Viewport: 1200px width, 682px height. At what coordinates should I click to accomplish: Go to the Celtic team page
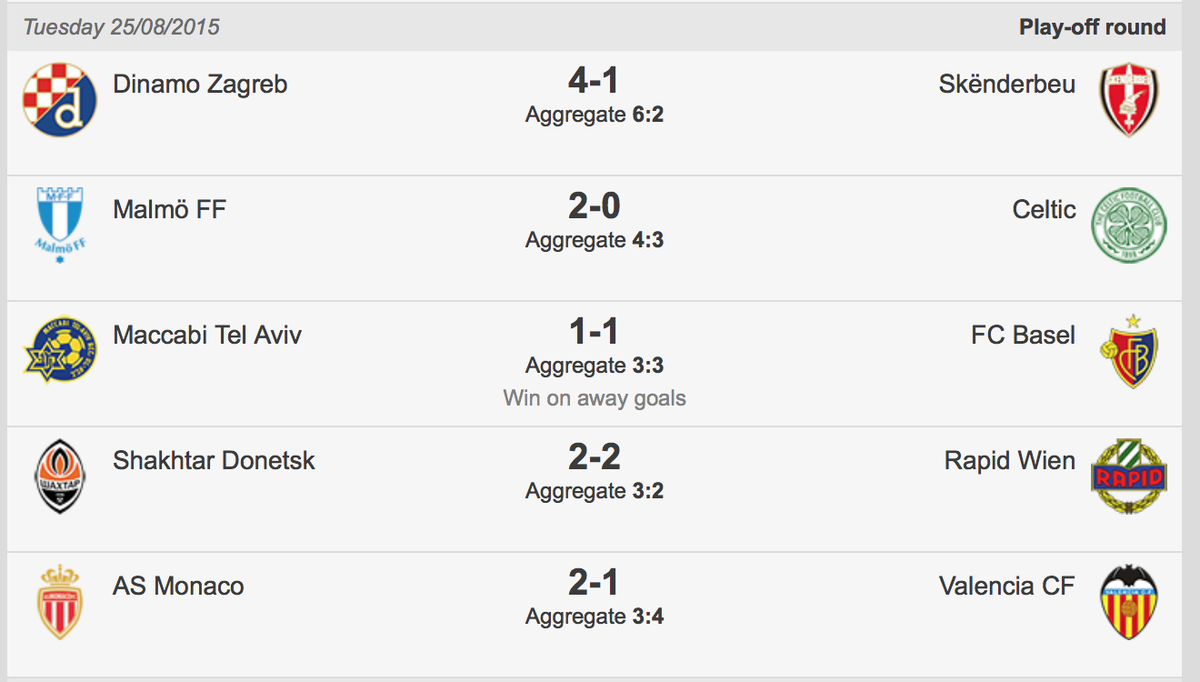click(x=1044, y=210)
